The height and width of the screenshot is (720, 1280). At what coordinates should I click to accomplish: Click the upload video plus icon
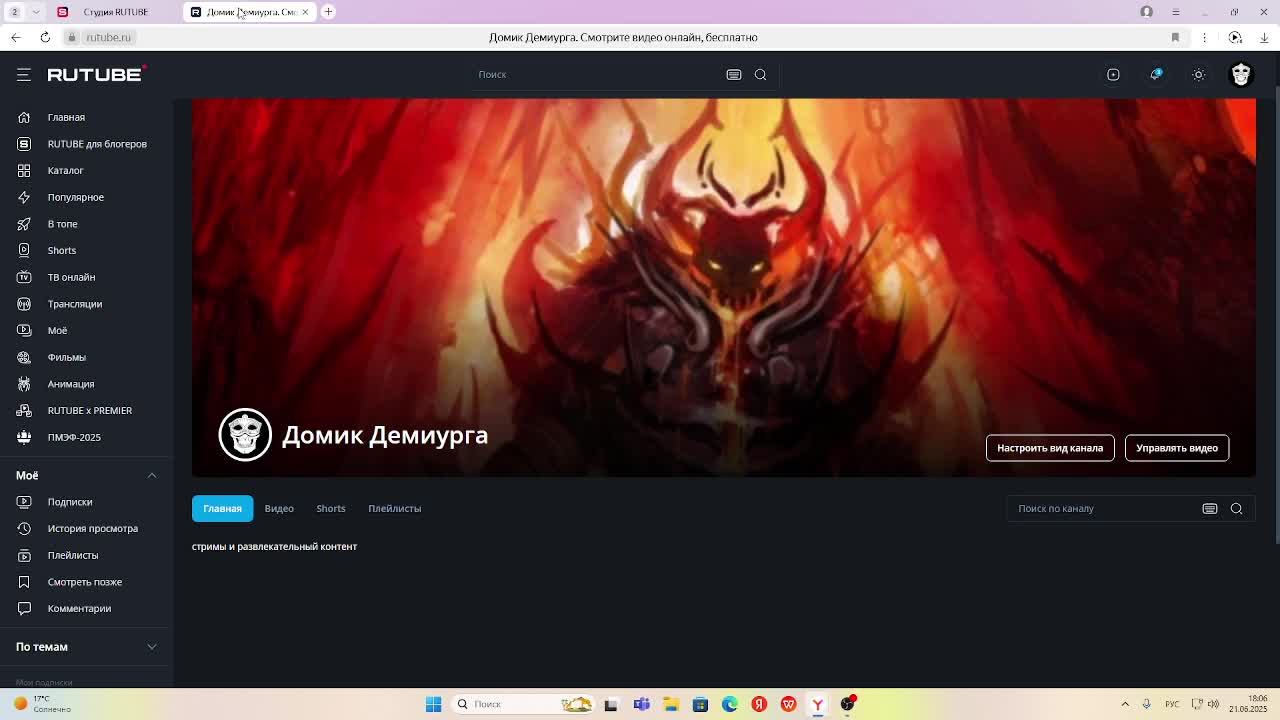coord(1113,74)
